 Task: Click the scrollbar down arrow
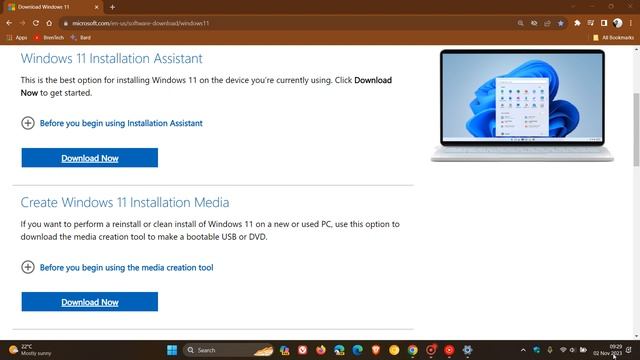coord(636,336)
